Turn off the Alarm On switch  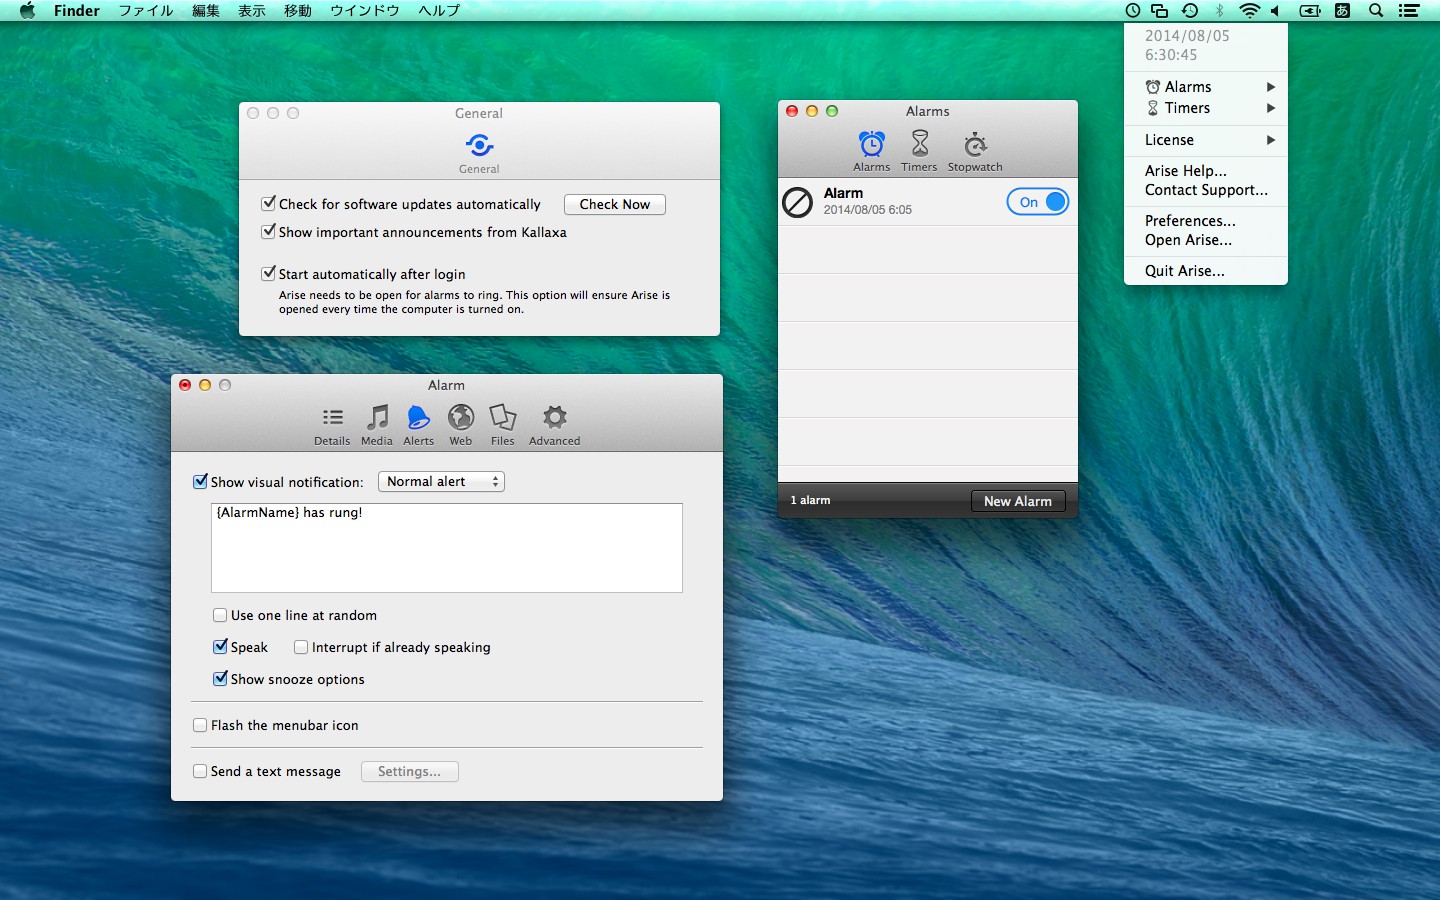(1037, 202)
